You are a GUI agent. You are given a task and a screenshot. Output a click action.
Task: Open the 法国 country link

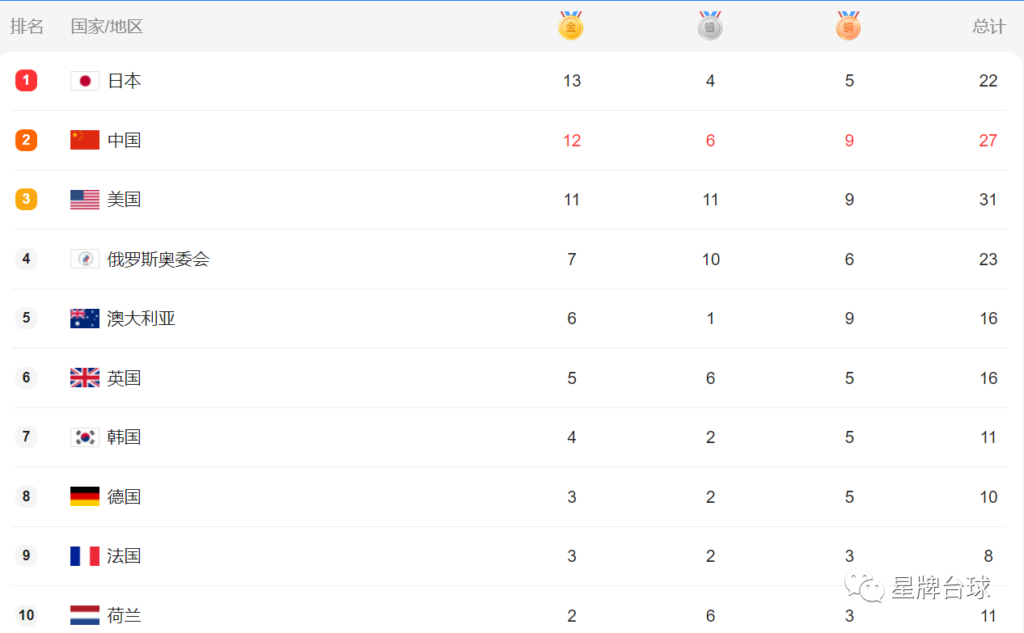pos(124,556)
